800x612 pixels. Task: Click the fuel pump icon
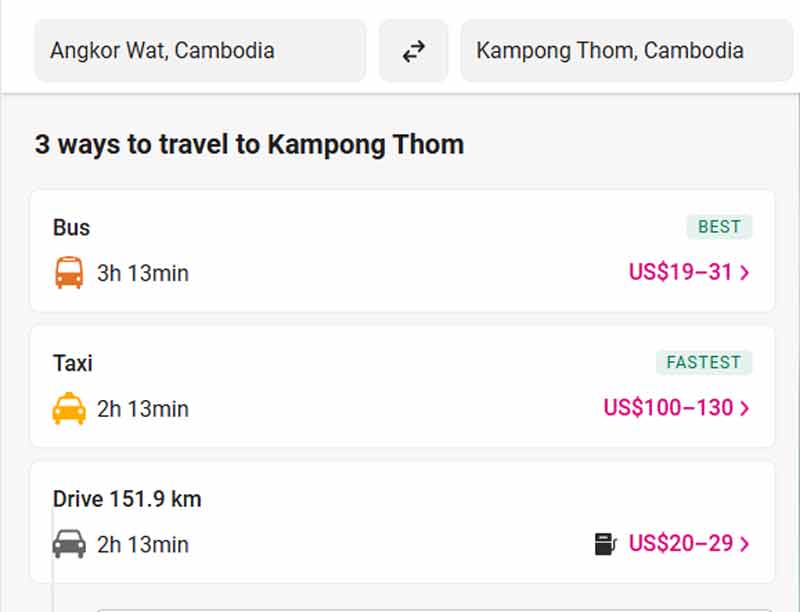click(605, 544)
